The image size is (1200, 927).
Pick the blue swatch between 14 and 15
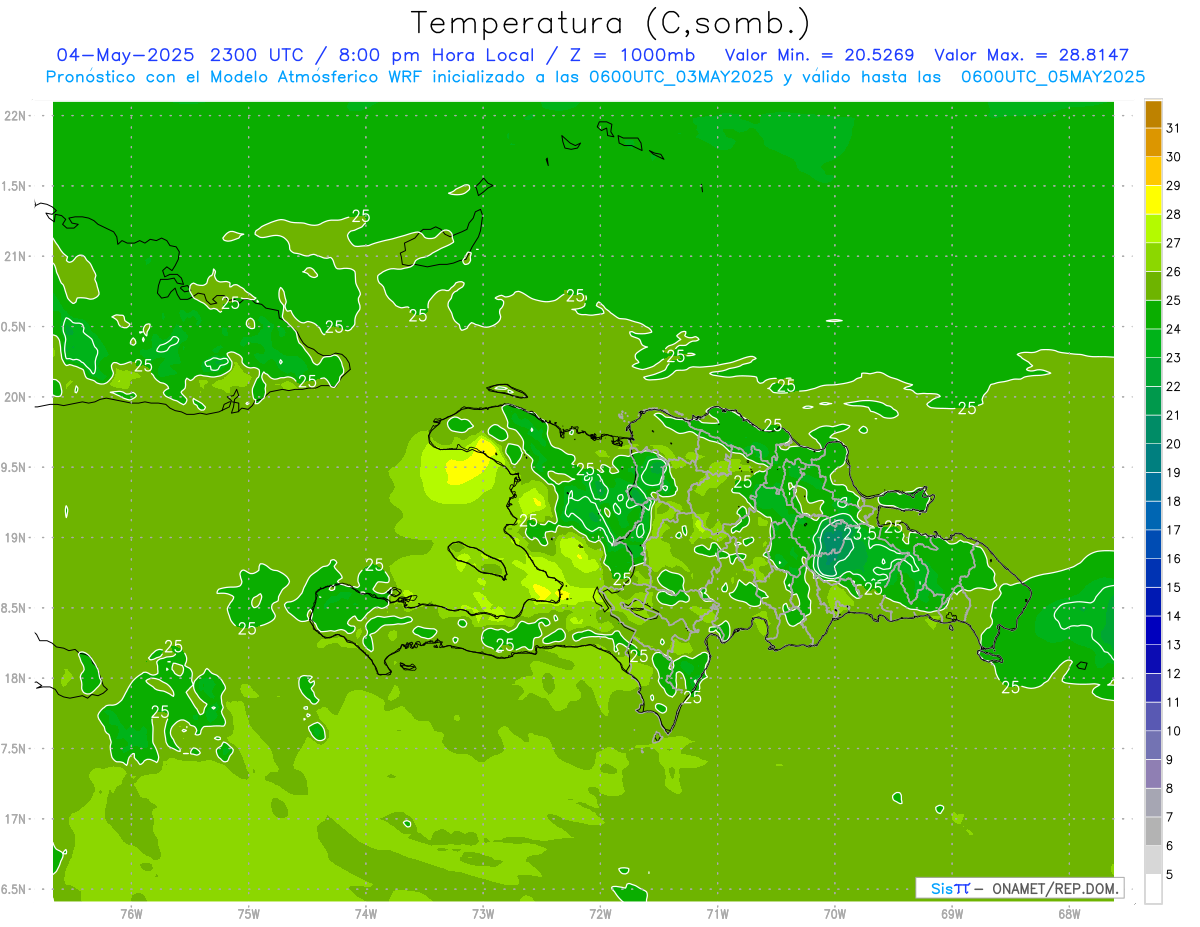click(1153, 602)
